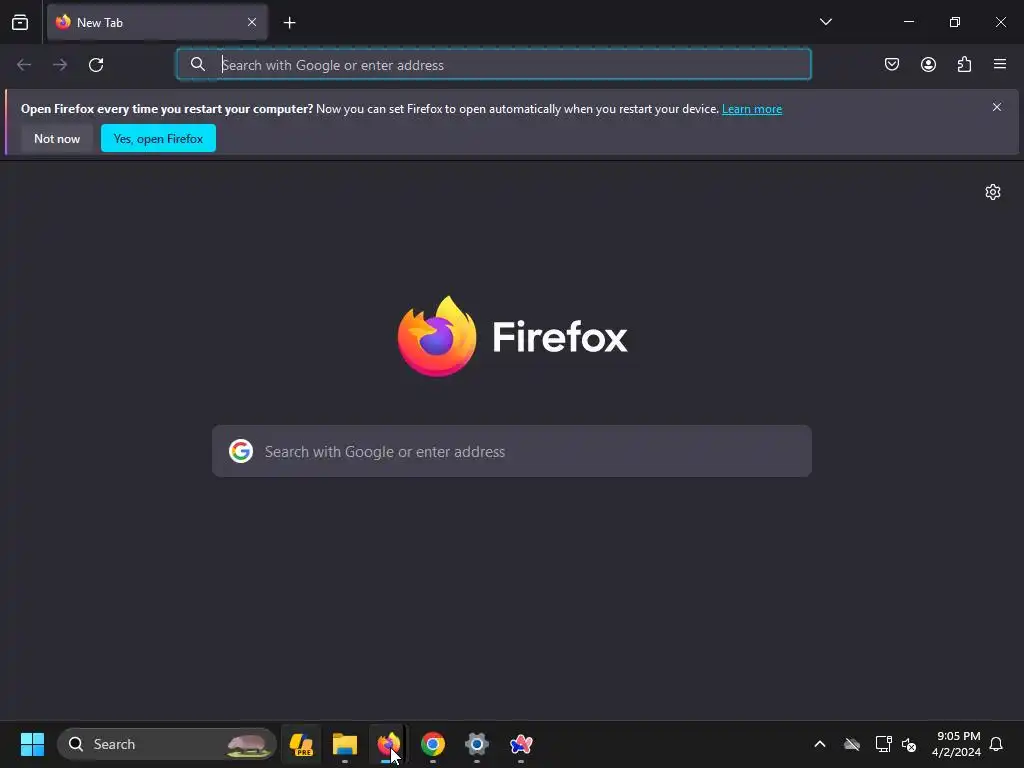
Task: Show hidden system tray icons
Action: click(x=820, y=744)
